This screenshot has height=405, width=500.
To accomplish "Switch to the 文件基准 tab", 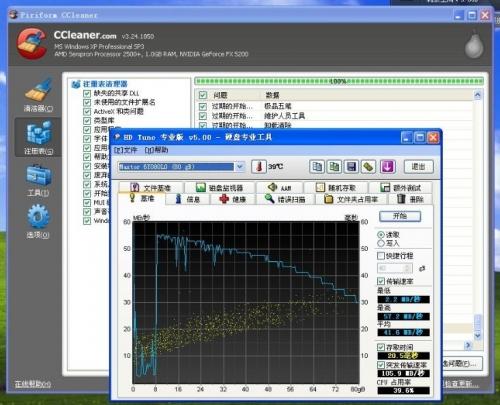I will (x=151, y=188).
